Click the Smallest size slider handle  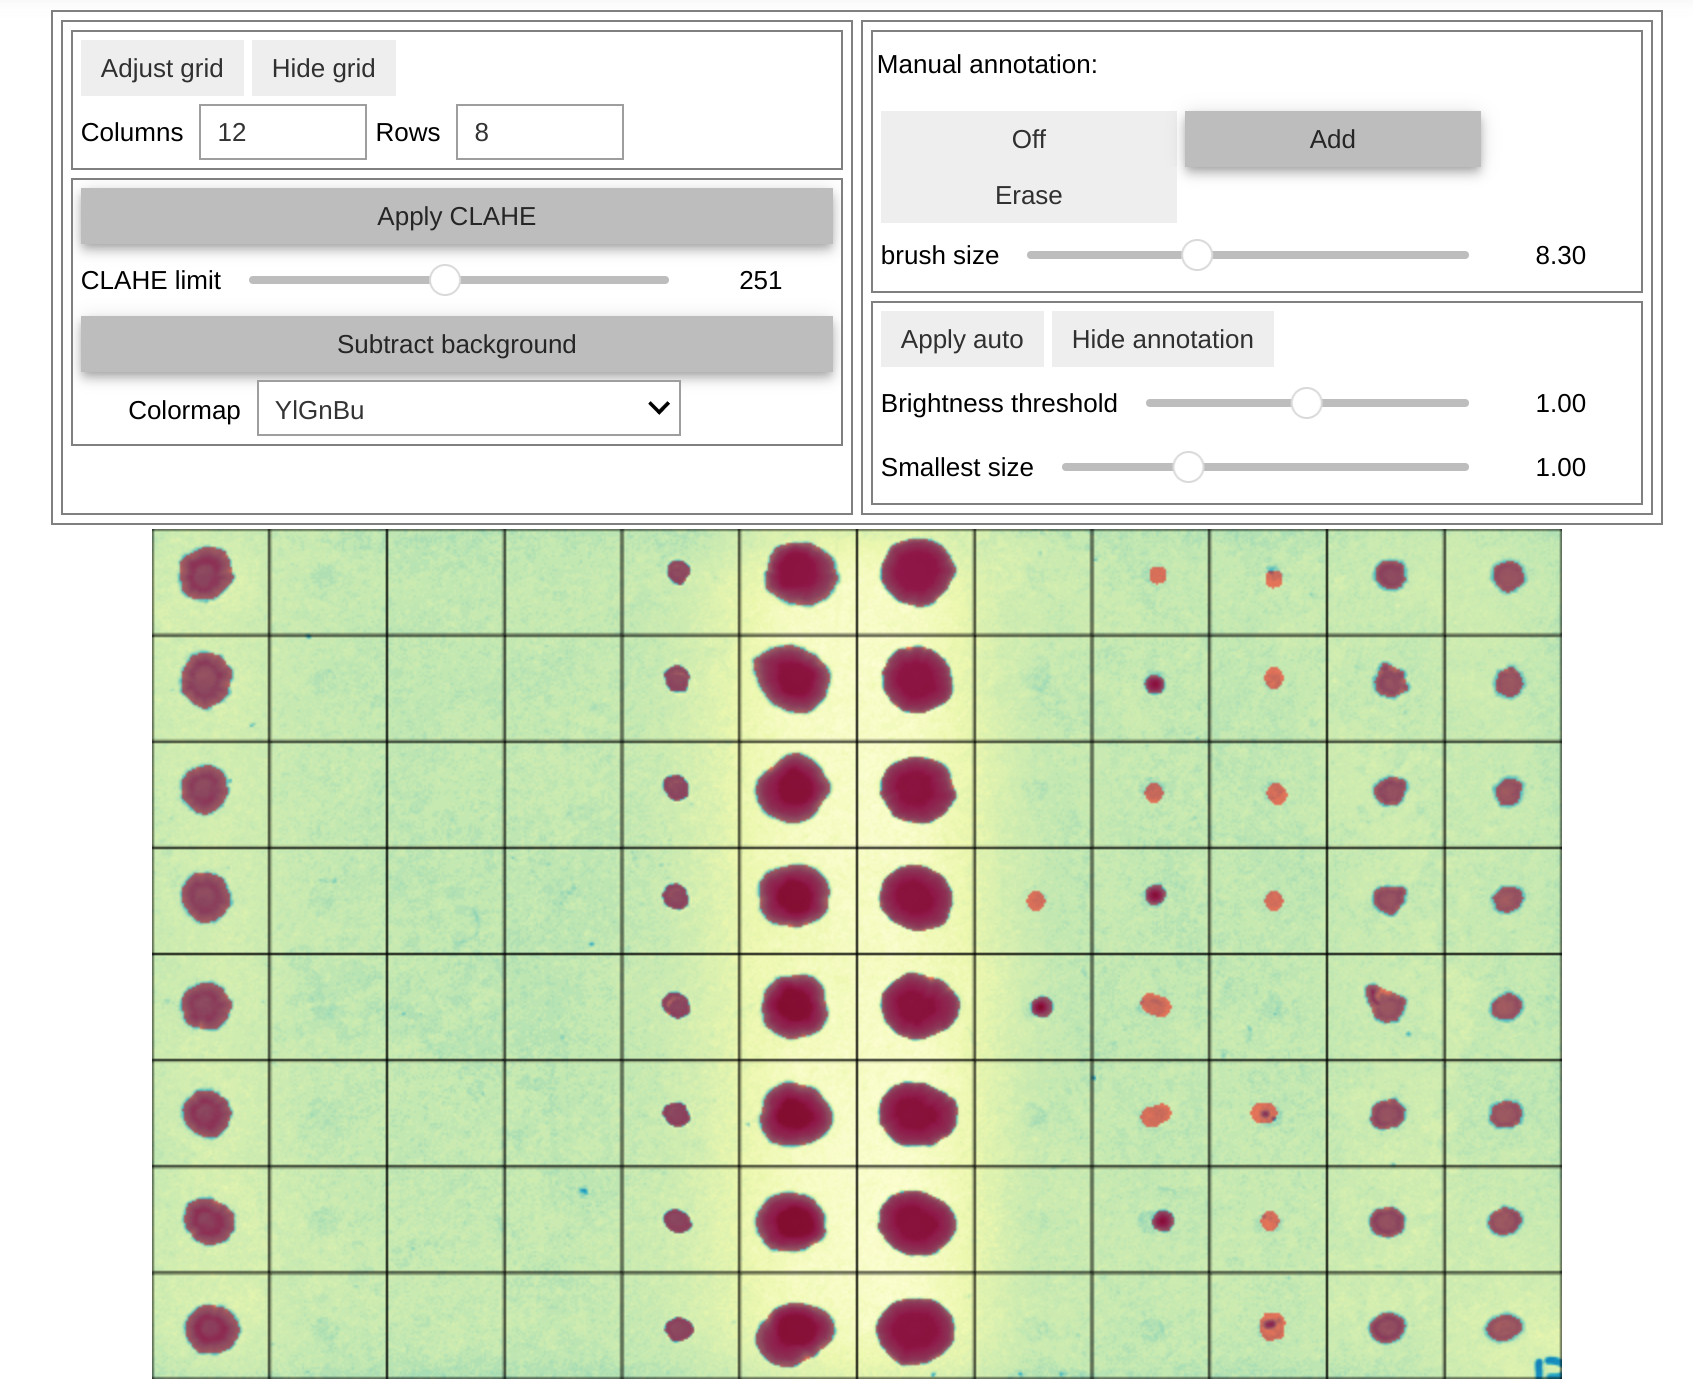(1188, 467)
